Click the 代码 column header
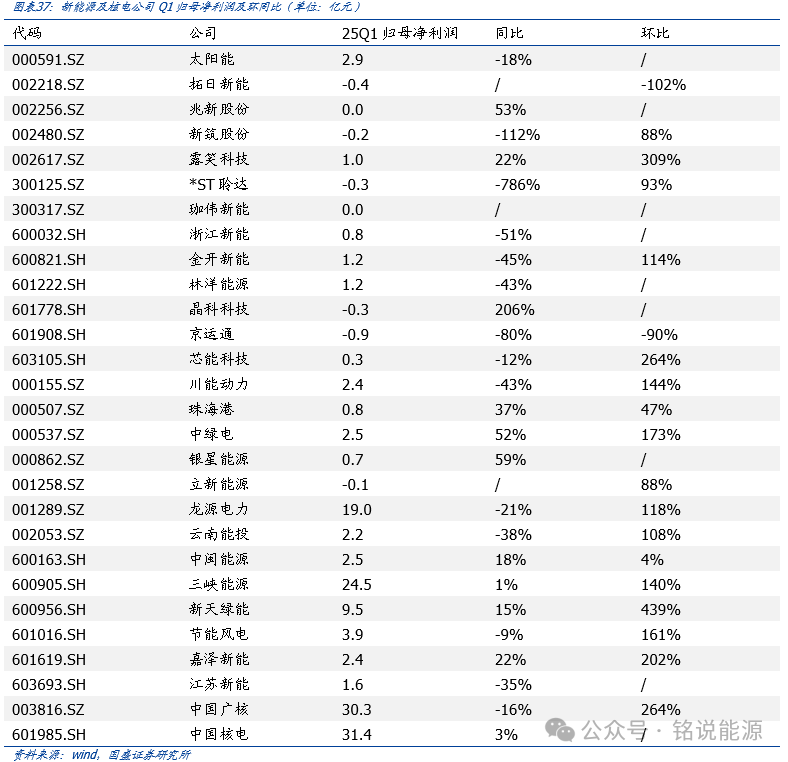Image resolution: width=788 pixels, height=762 pixels. 27,33
